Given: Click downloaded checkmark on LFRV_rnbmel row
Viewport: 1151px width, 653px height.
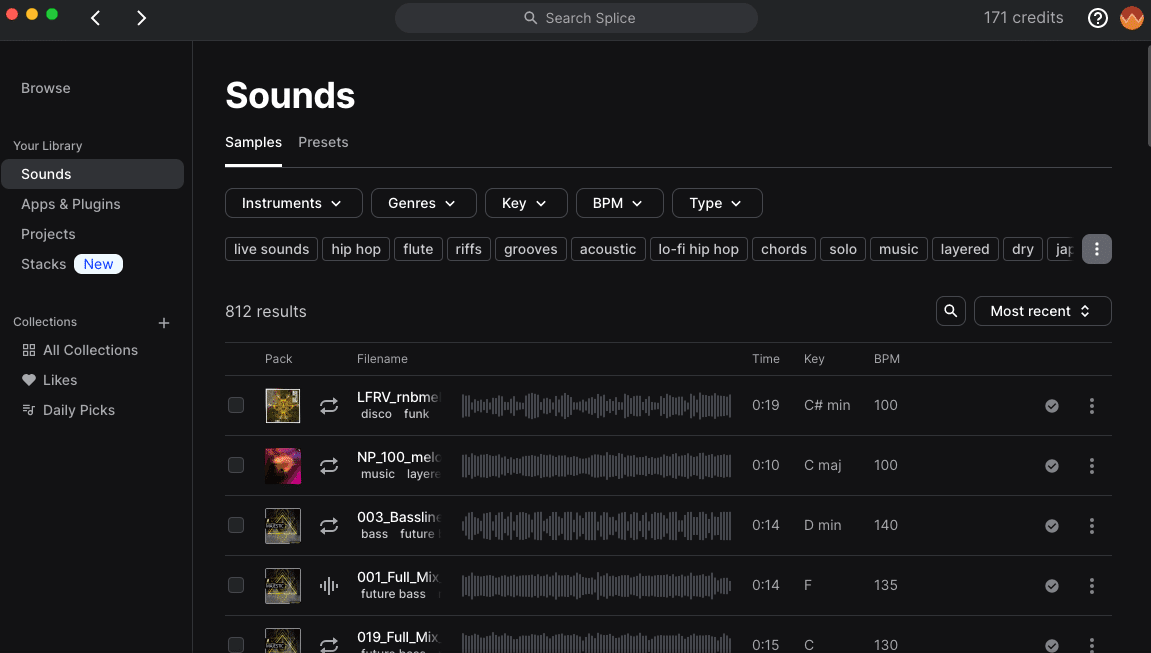Looking at the screenshot, I should coord(1052,406).
